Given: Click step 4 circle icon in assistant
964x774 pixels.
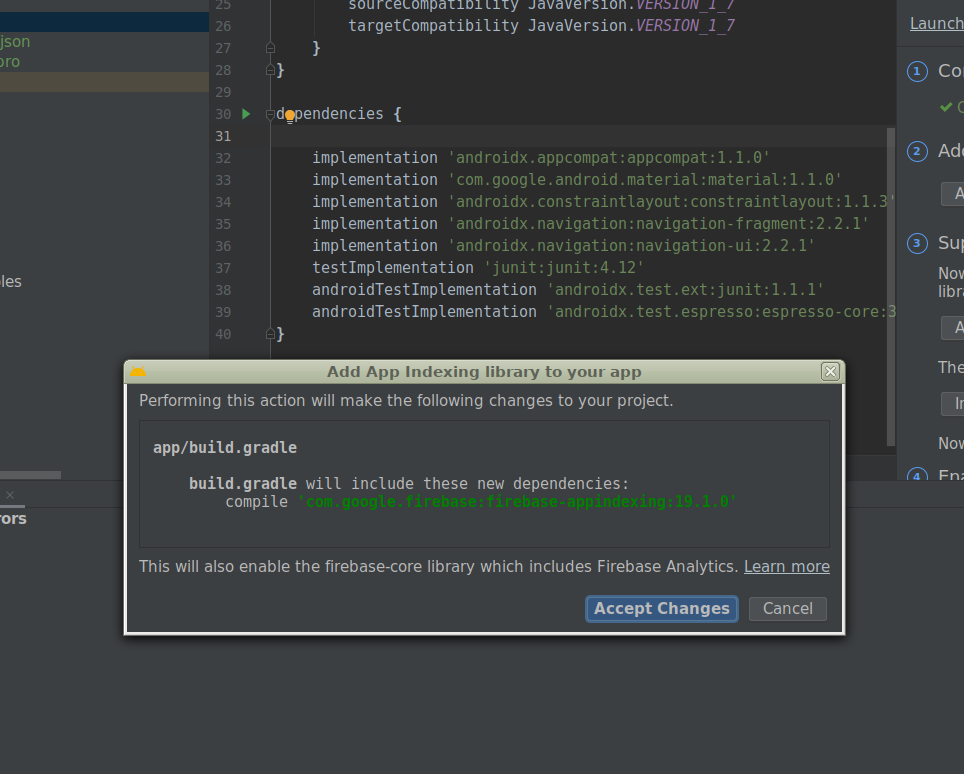Looking at the screenshot, I should [x=917, y=476].
